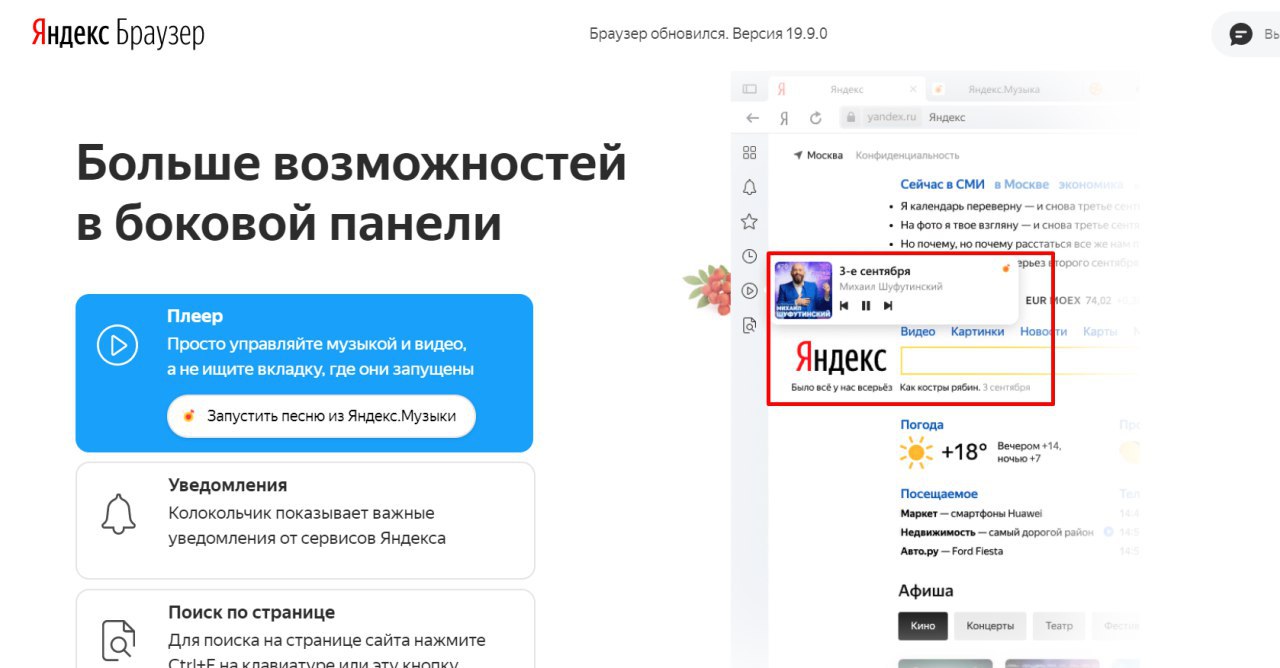The image size is (1280, 668).
Task: Open player play icon in browser sidebar
Action: click(x=749, y=291)
